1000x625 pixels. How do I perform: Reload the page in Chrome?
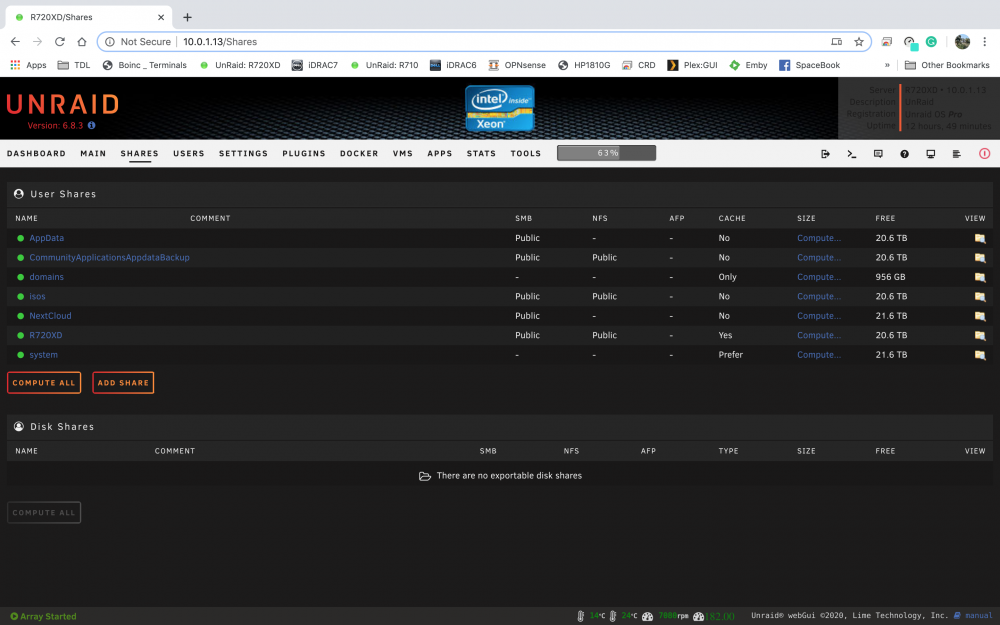tap(59, 41)
